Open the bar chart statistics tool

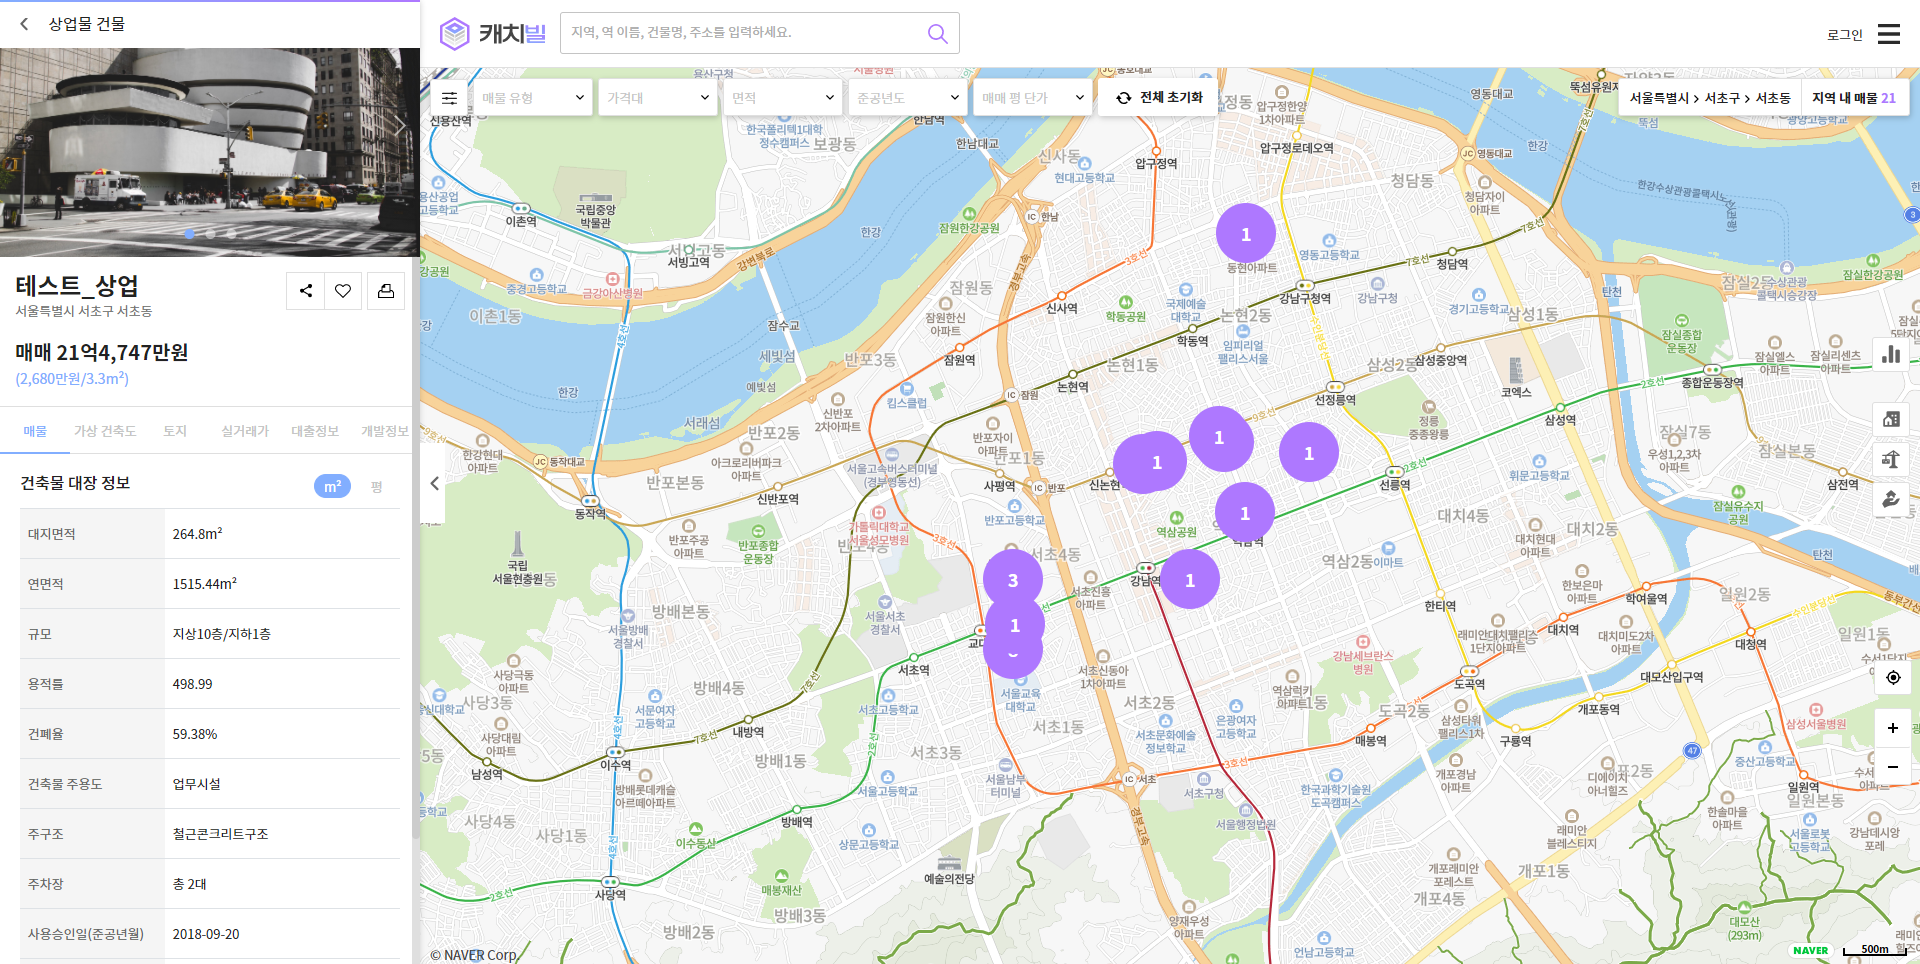(x=1891, y=354)
